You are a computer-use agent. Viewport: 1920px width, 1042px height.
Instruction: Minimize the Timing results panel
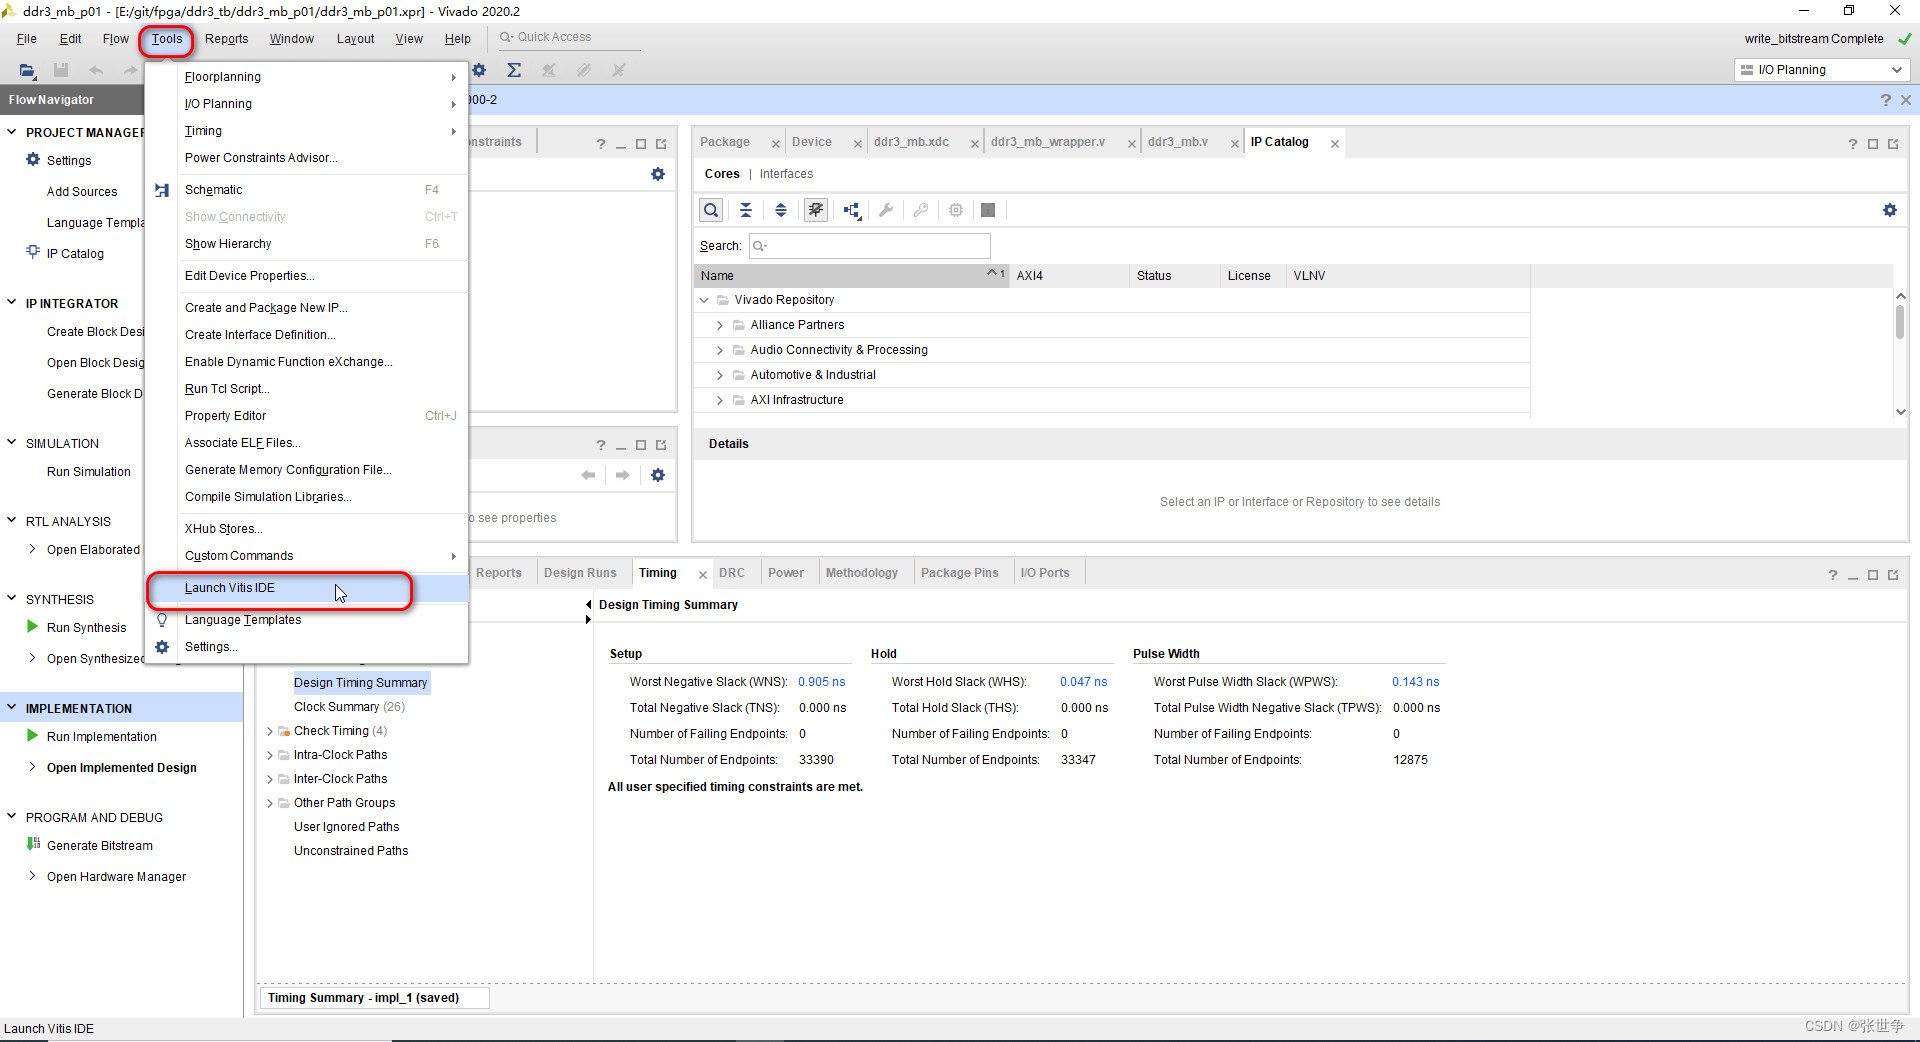pos(1853,576)
